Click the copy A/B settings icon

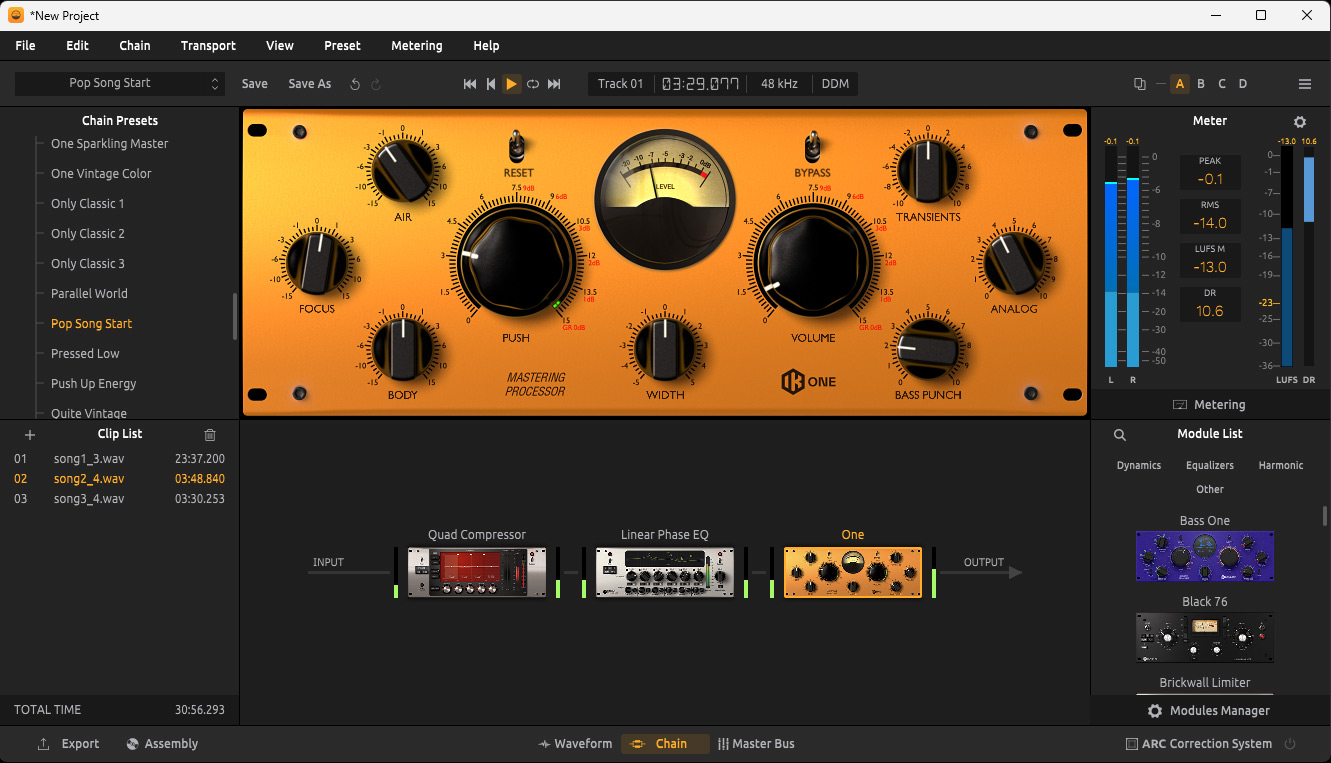coord(1140,84)
